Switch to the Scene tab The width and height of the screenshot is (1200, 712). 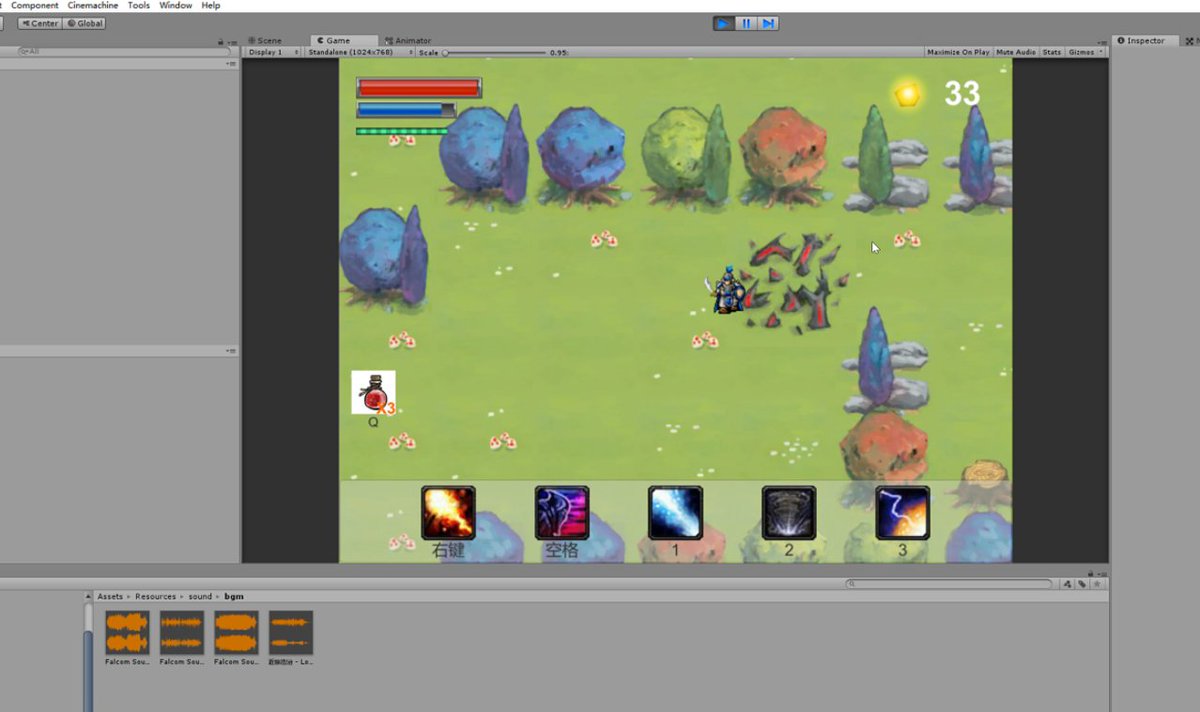coord(265,40)
